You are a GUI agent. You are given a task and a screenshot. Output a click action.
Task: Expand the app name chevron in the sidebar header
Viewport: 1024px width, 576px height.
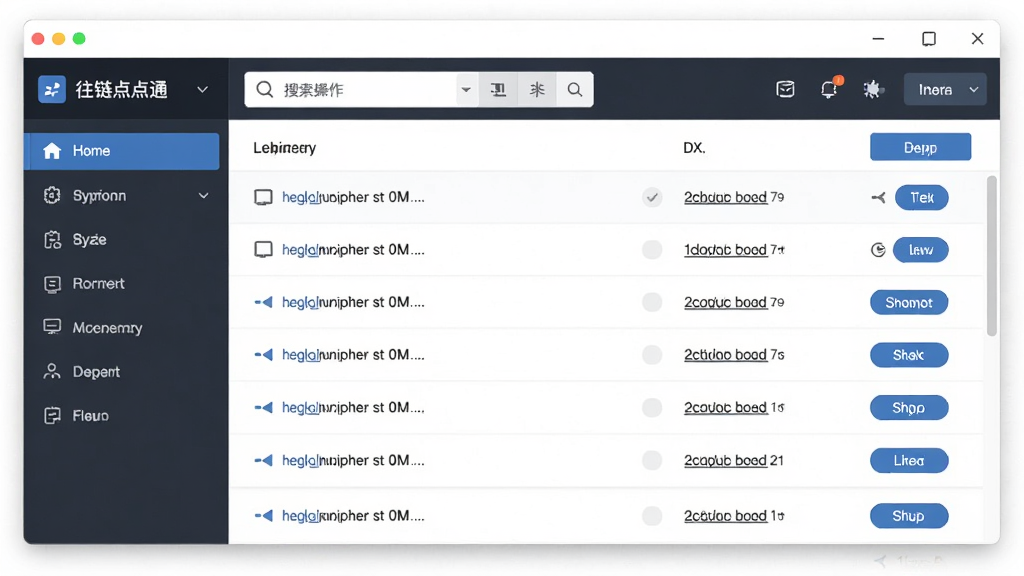pos(202,89)
